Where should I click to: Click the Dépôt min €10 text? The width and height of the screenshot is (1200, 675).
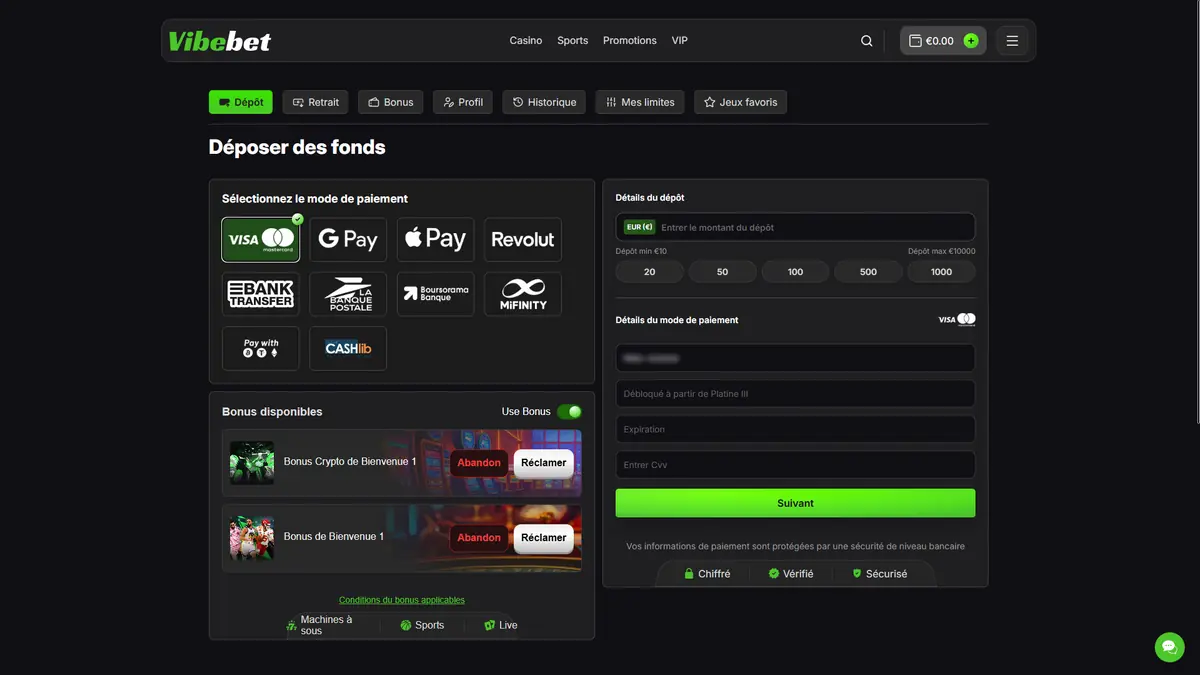[x=641, y=251]
